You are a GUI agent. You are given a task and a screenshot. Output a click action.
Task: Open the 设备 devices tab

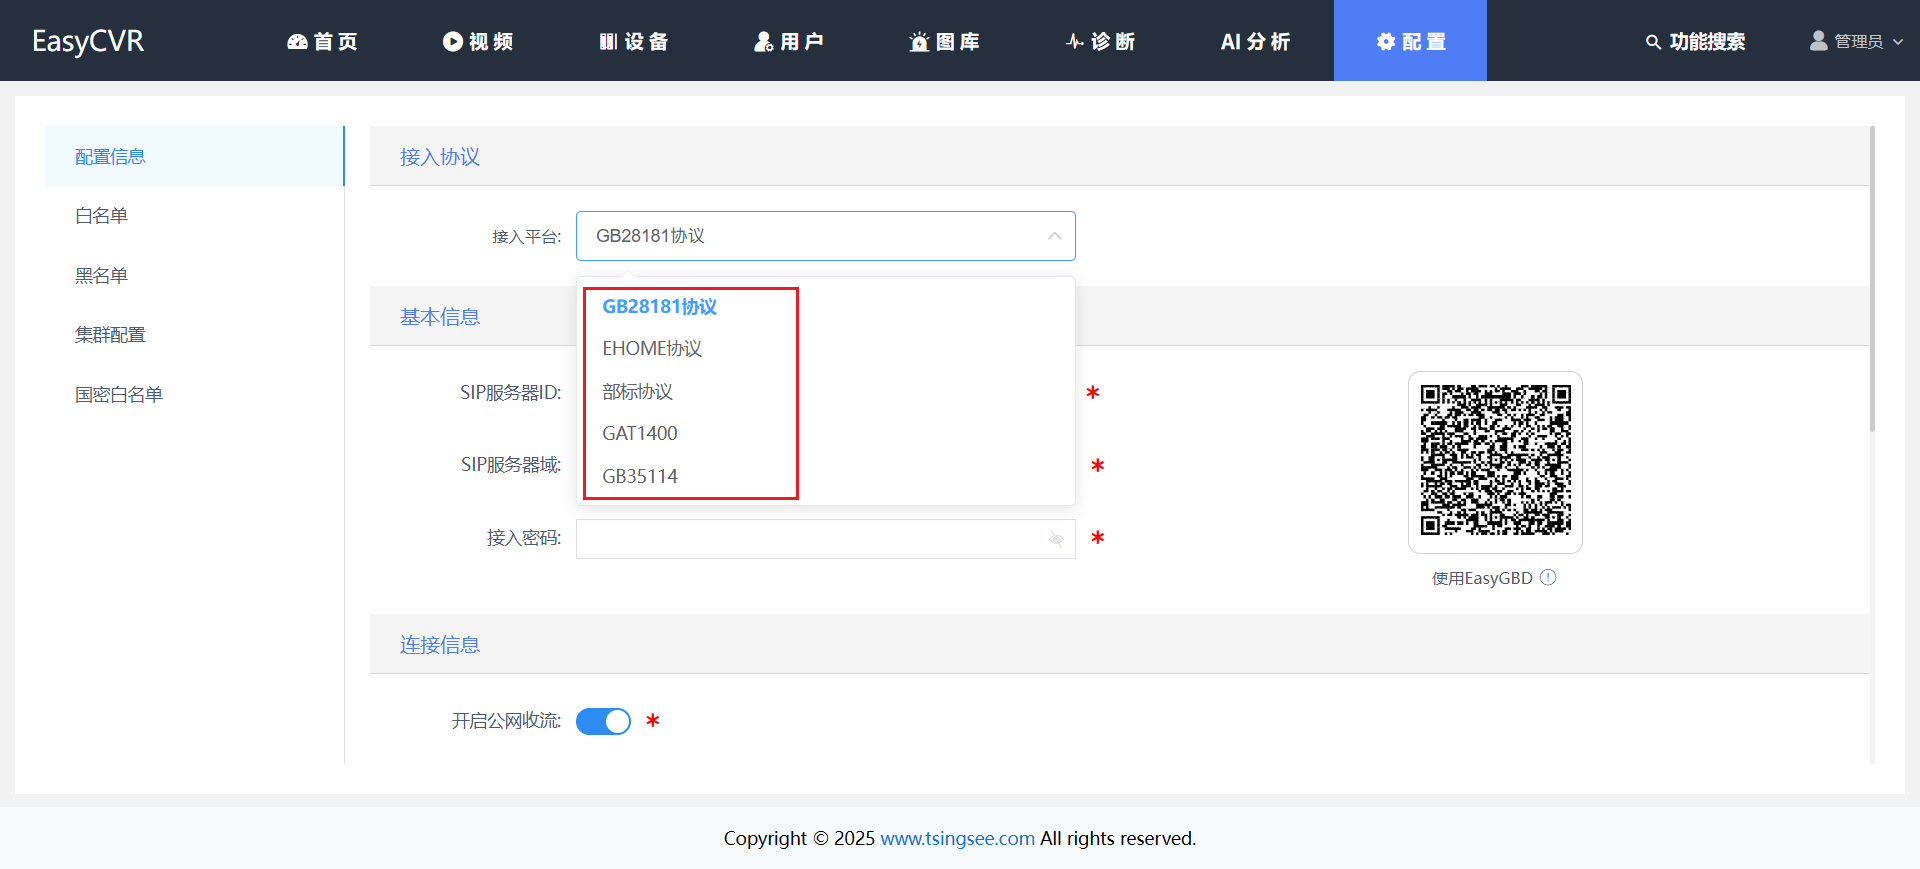[634, 41]
